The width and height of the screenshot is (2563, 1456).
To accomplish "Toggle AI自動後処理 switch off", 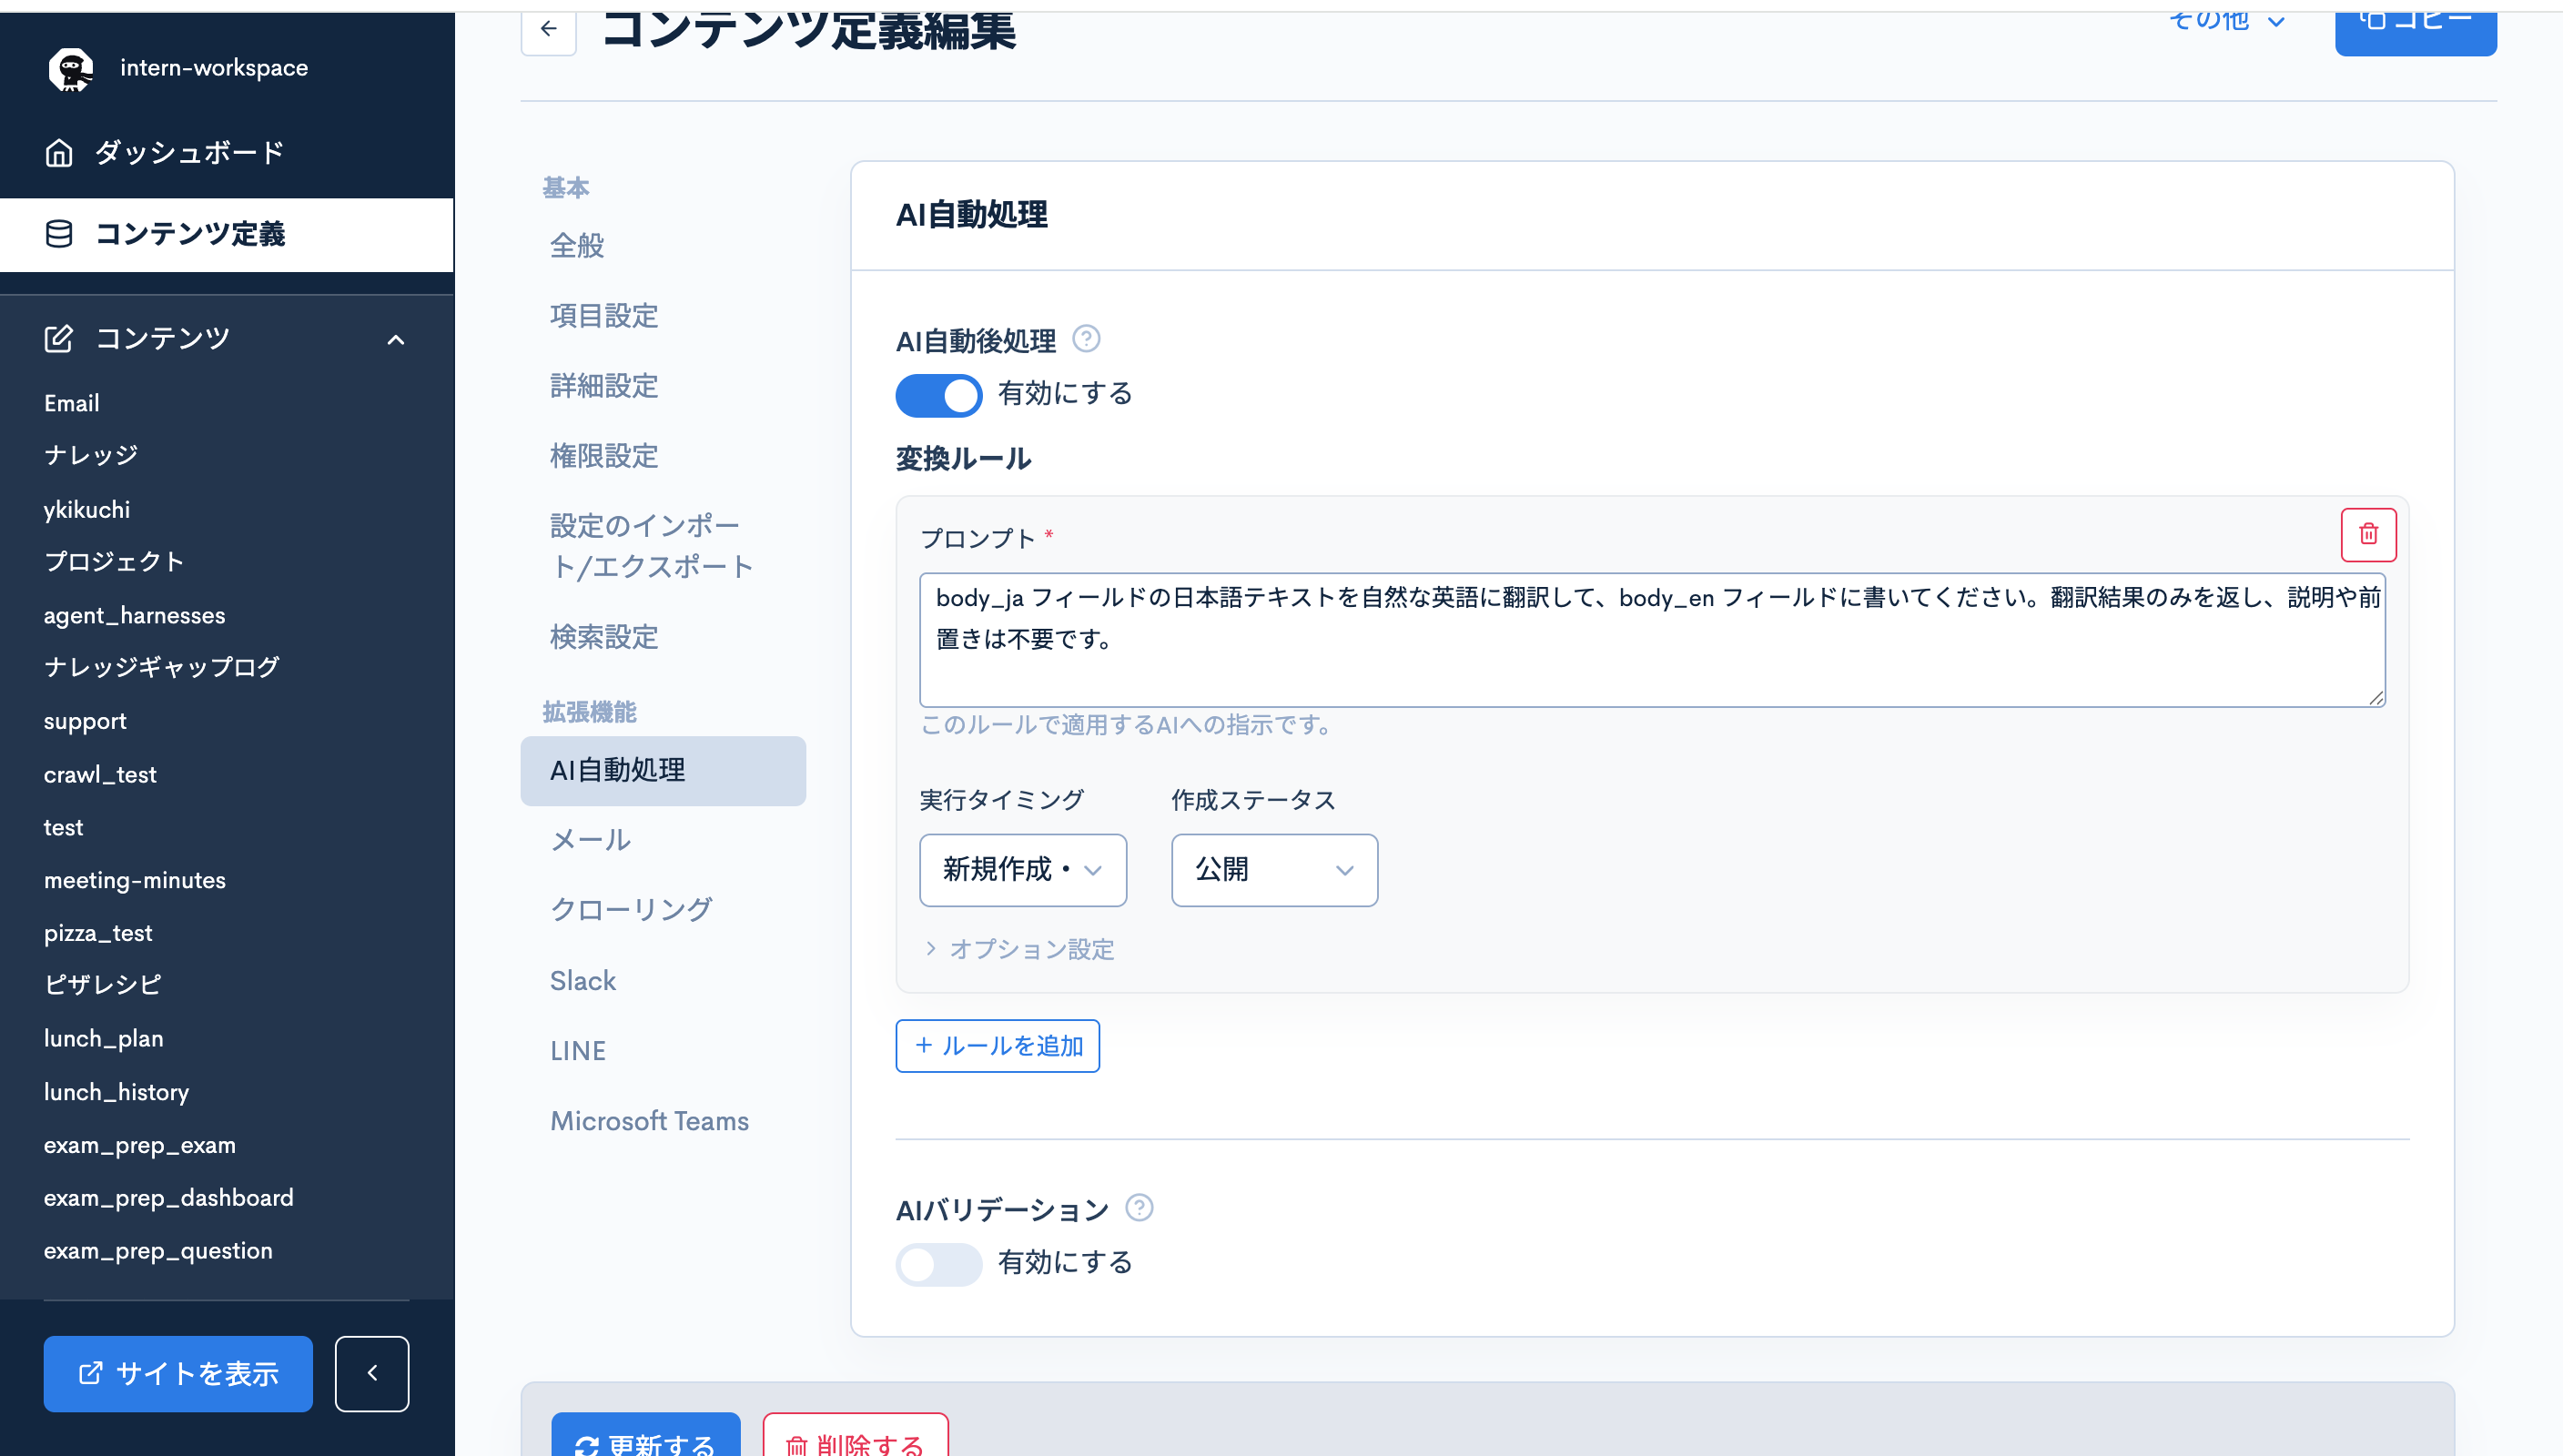I will 938,395.
